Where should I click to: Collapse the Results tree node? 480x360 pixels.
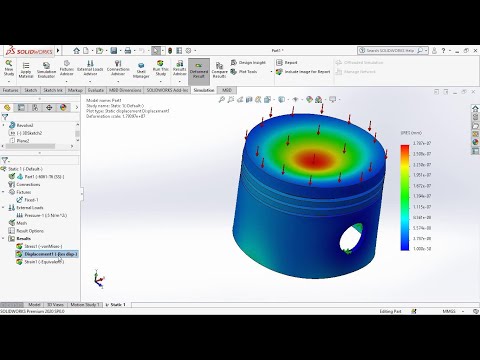4,238
